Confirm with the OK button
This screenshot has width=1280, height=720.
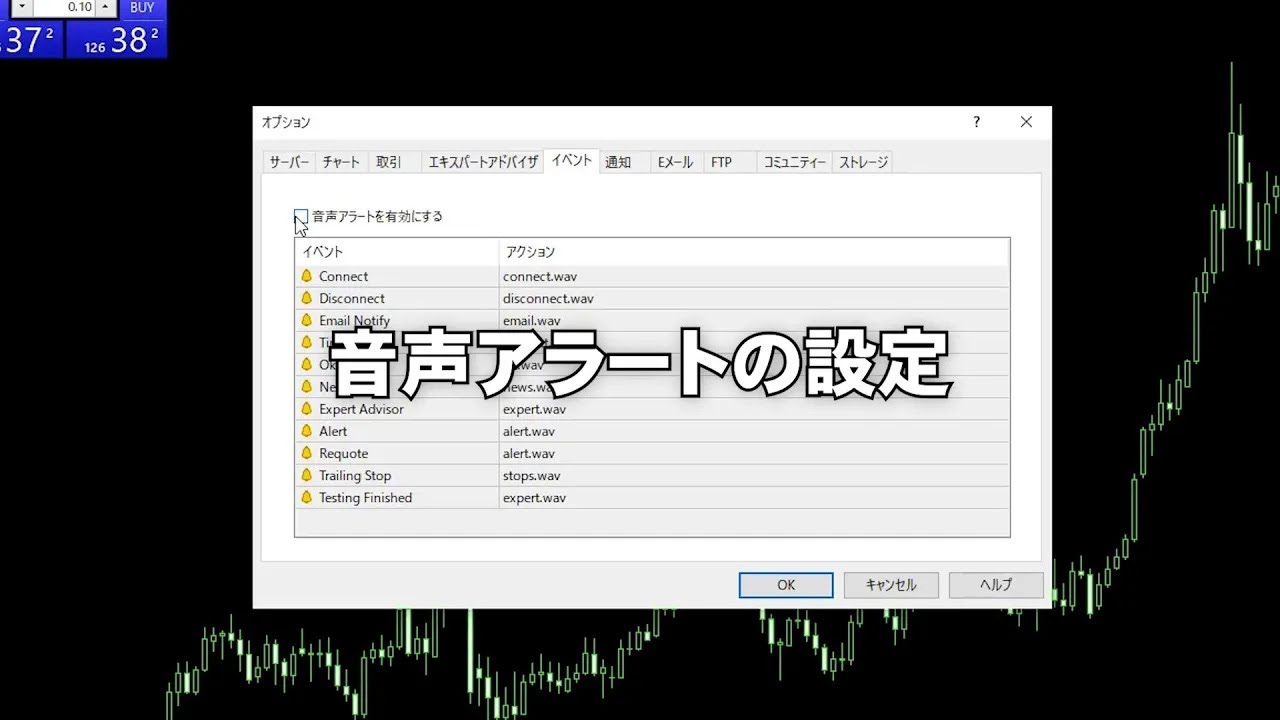(x=786, y=585)
